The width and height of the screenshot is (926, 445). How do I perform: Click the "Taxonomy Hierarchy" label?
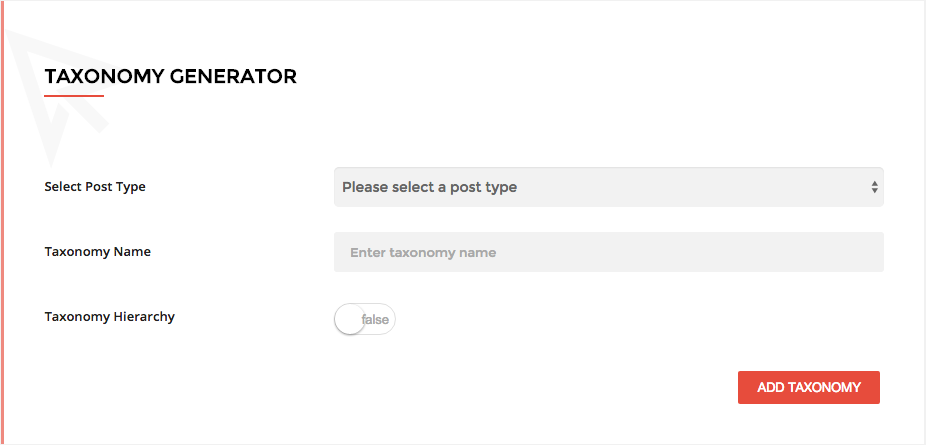(x=110, y=317)
